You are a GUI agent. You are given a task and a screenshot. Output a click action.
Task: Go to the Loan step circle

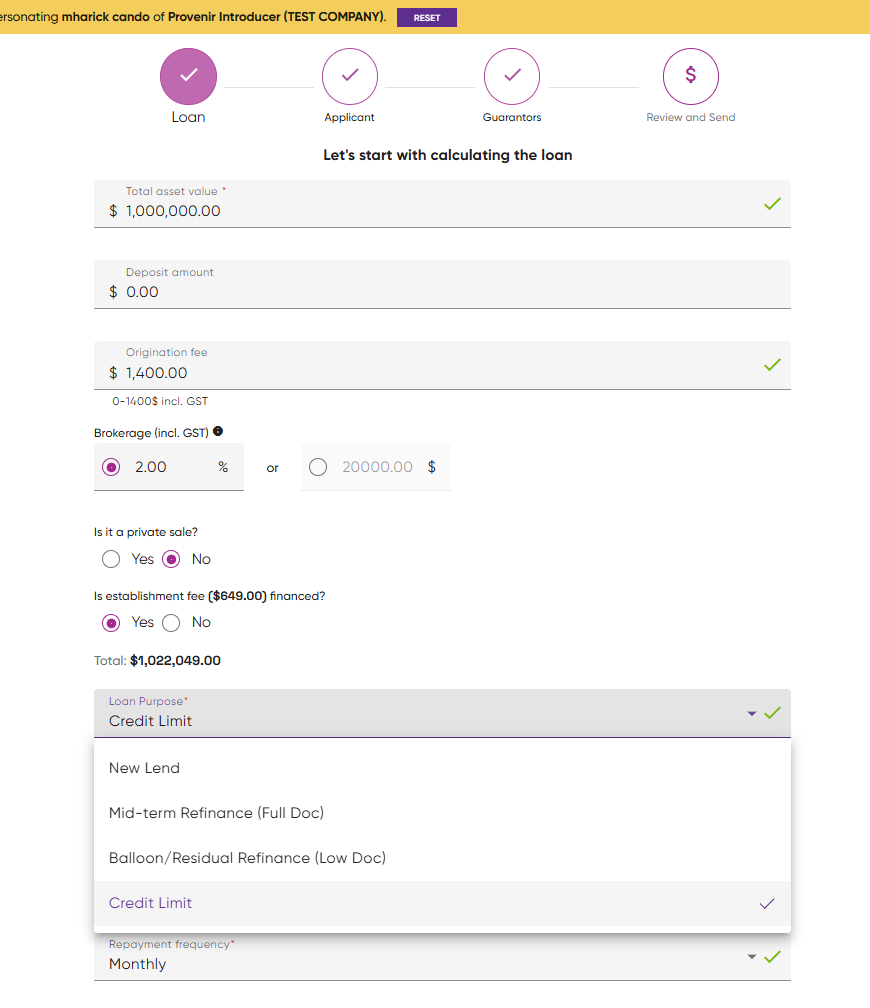[x=188, y=76]
